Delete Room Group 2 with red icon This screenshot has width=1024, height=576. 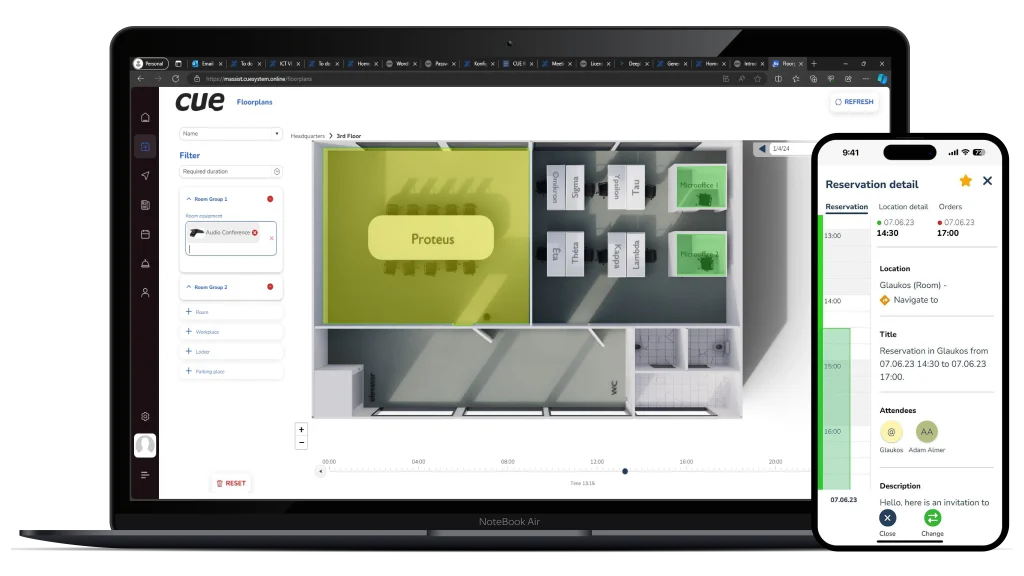[x=270, y=287]
